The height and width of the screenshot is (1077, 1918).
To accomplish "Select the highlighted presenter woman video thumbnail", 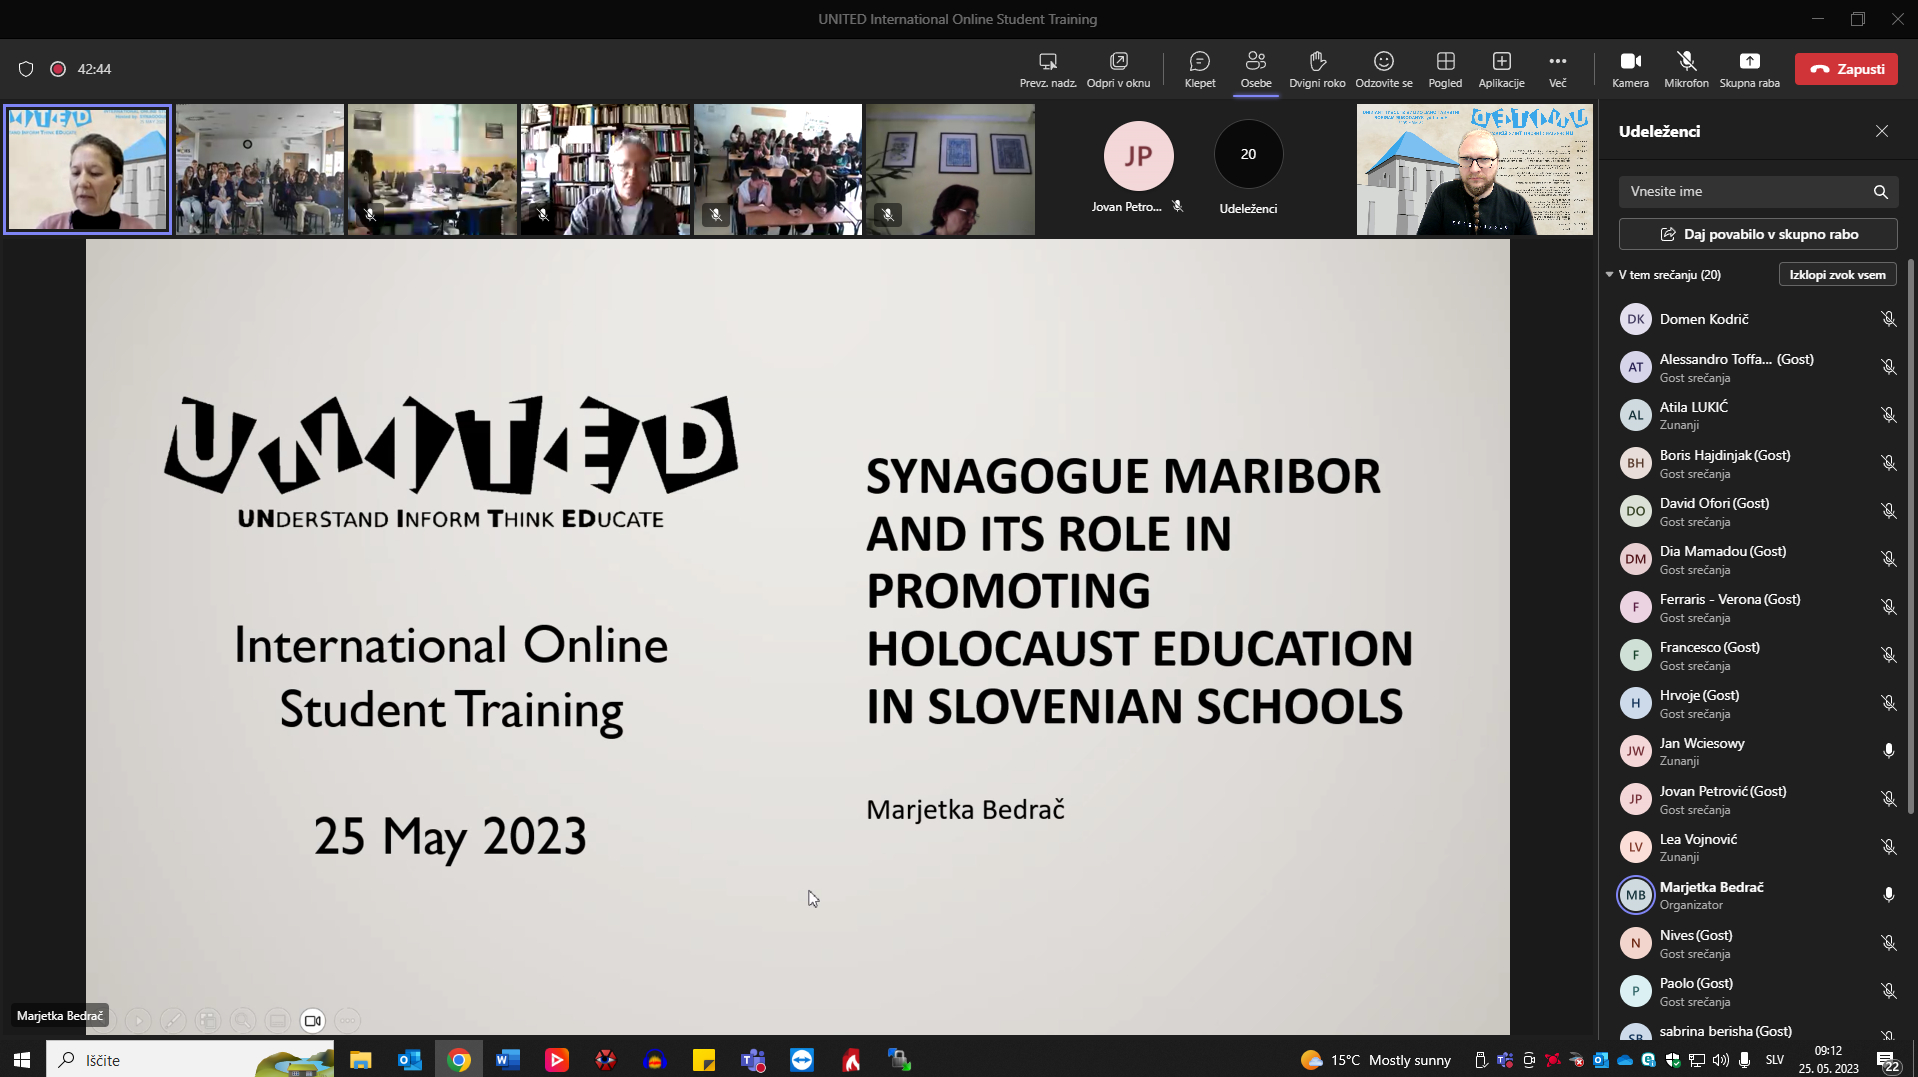I will [x=87, y=169].
